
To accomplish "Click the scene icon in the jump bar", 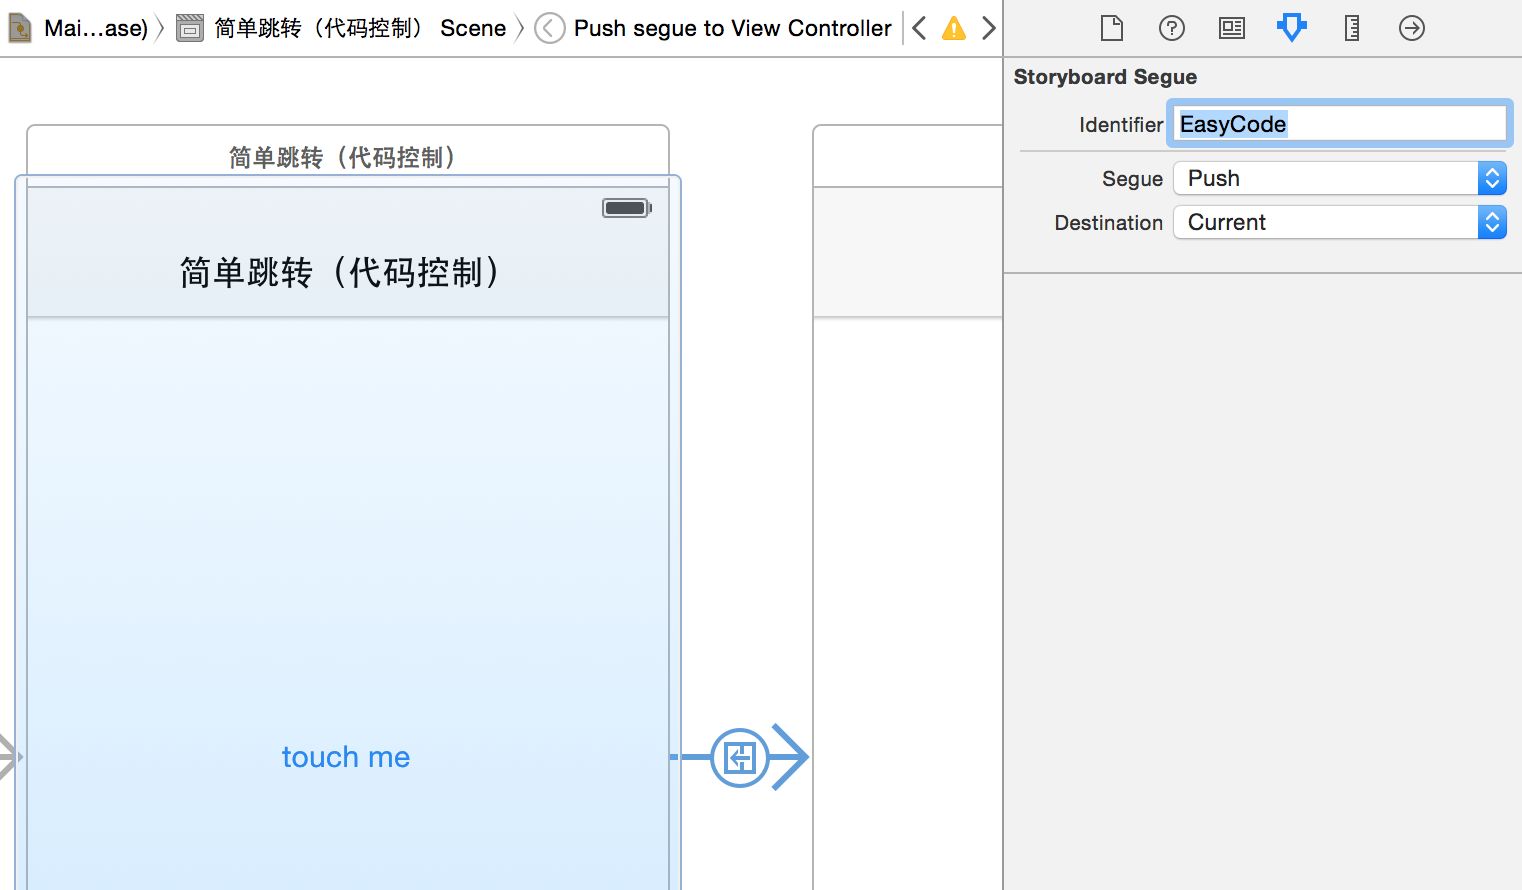I will click(190, 28).
